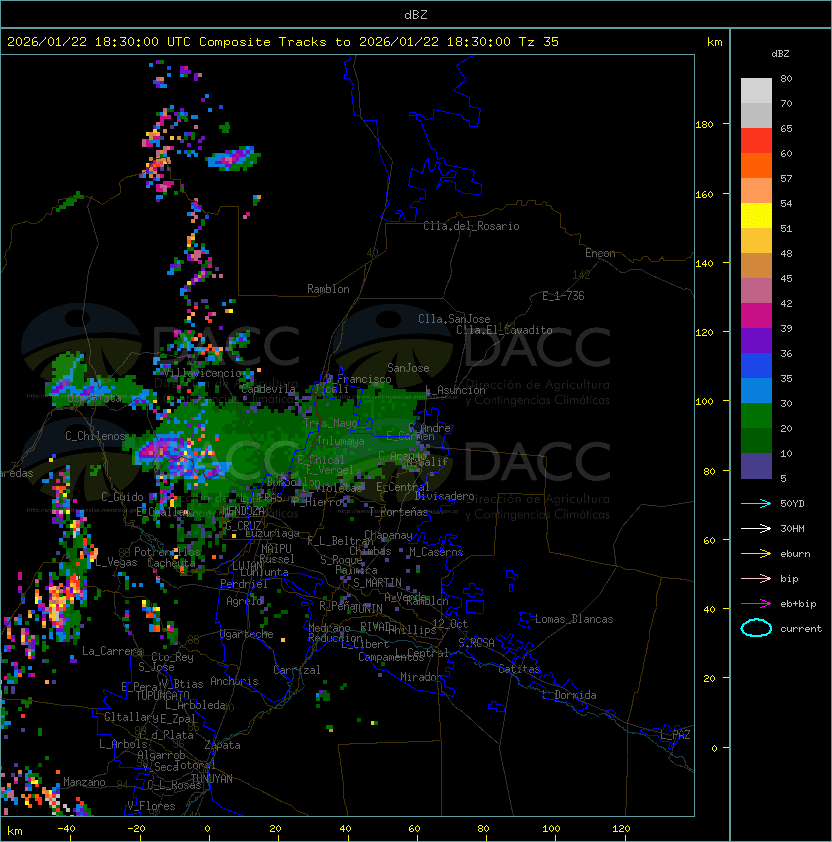Click the pink bip arrow in legend

coord(756,578)
